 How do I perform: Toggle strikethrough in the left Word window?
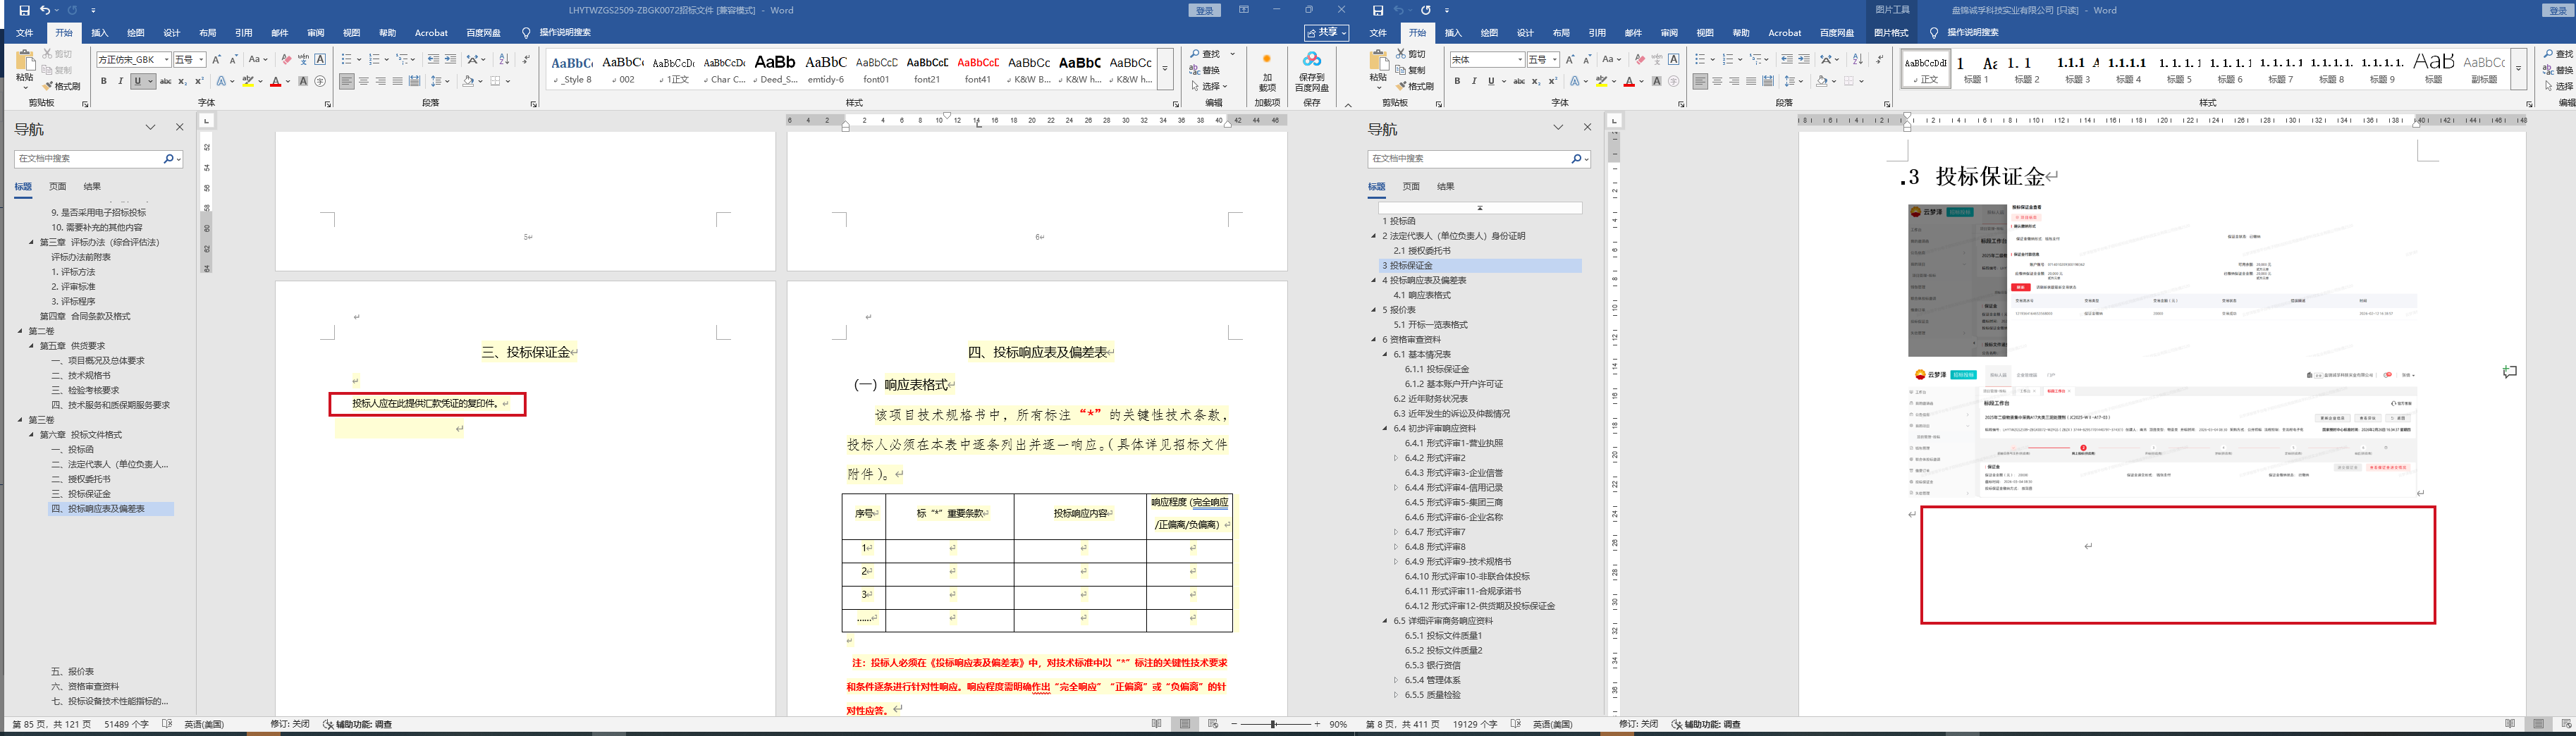166,81
